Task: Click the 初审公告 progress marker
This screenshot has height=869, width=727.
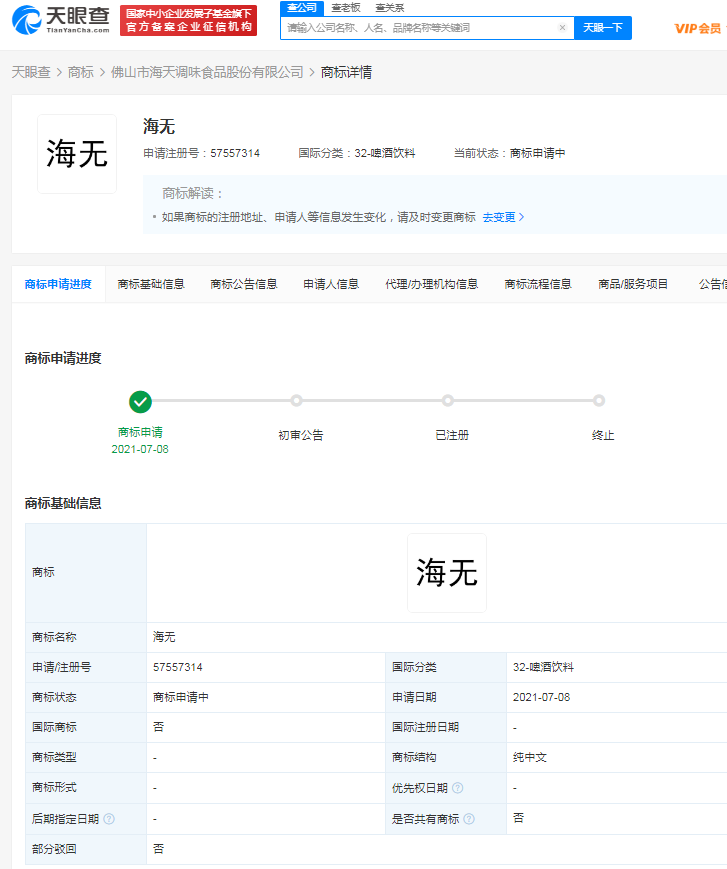Action: (x=296, y=400)
